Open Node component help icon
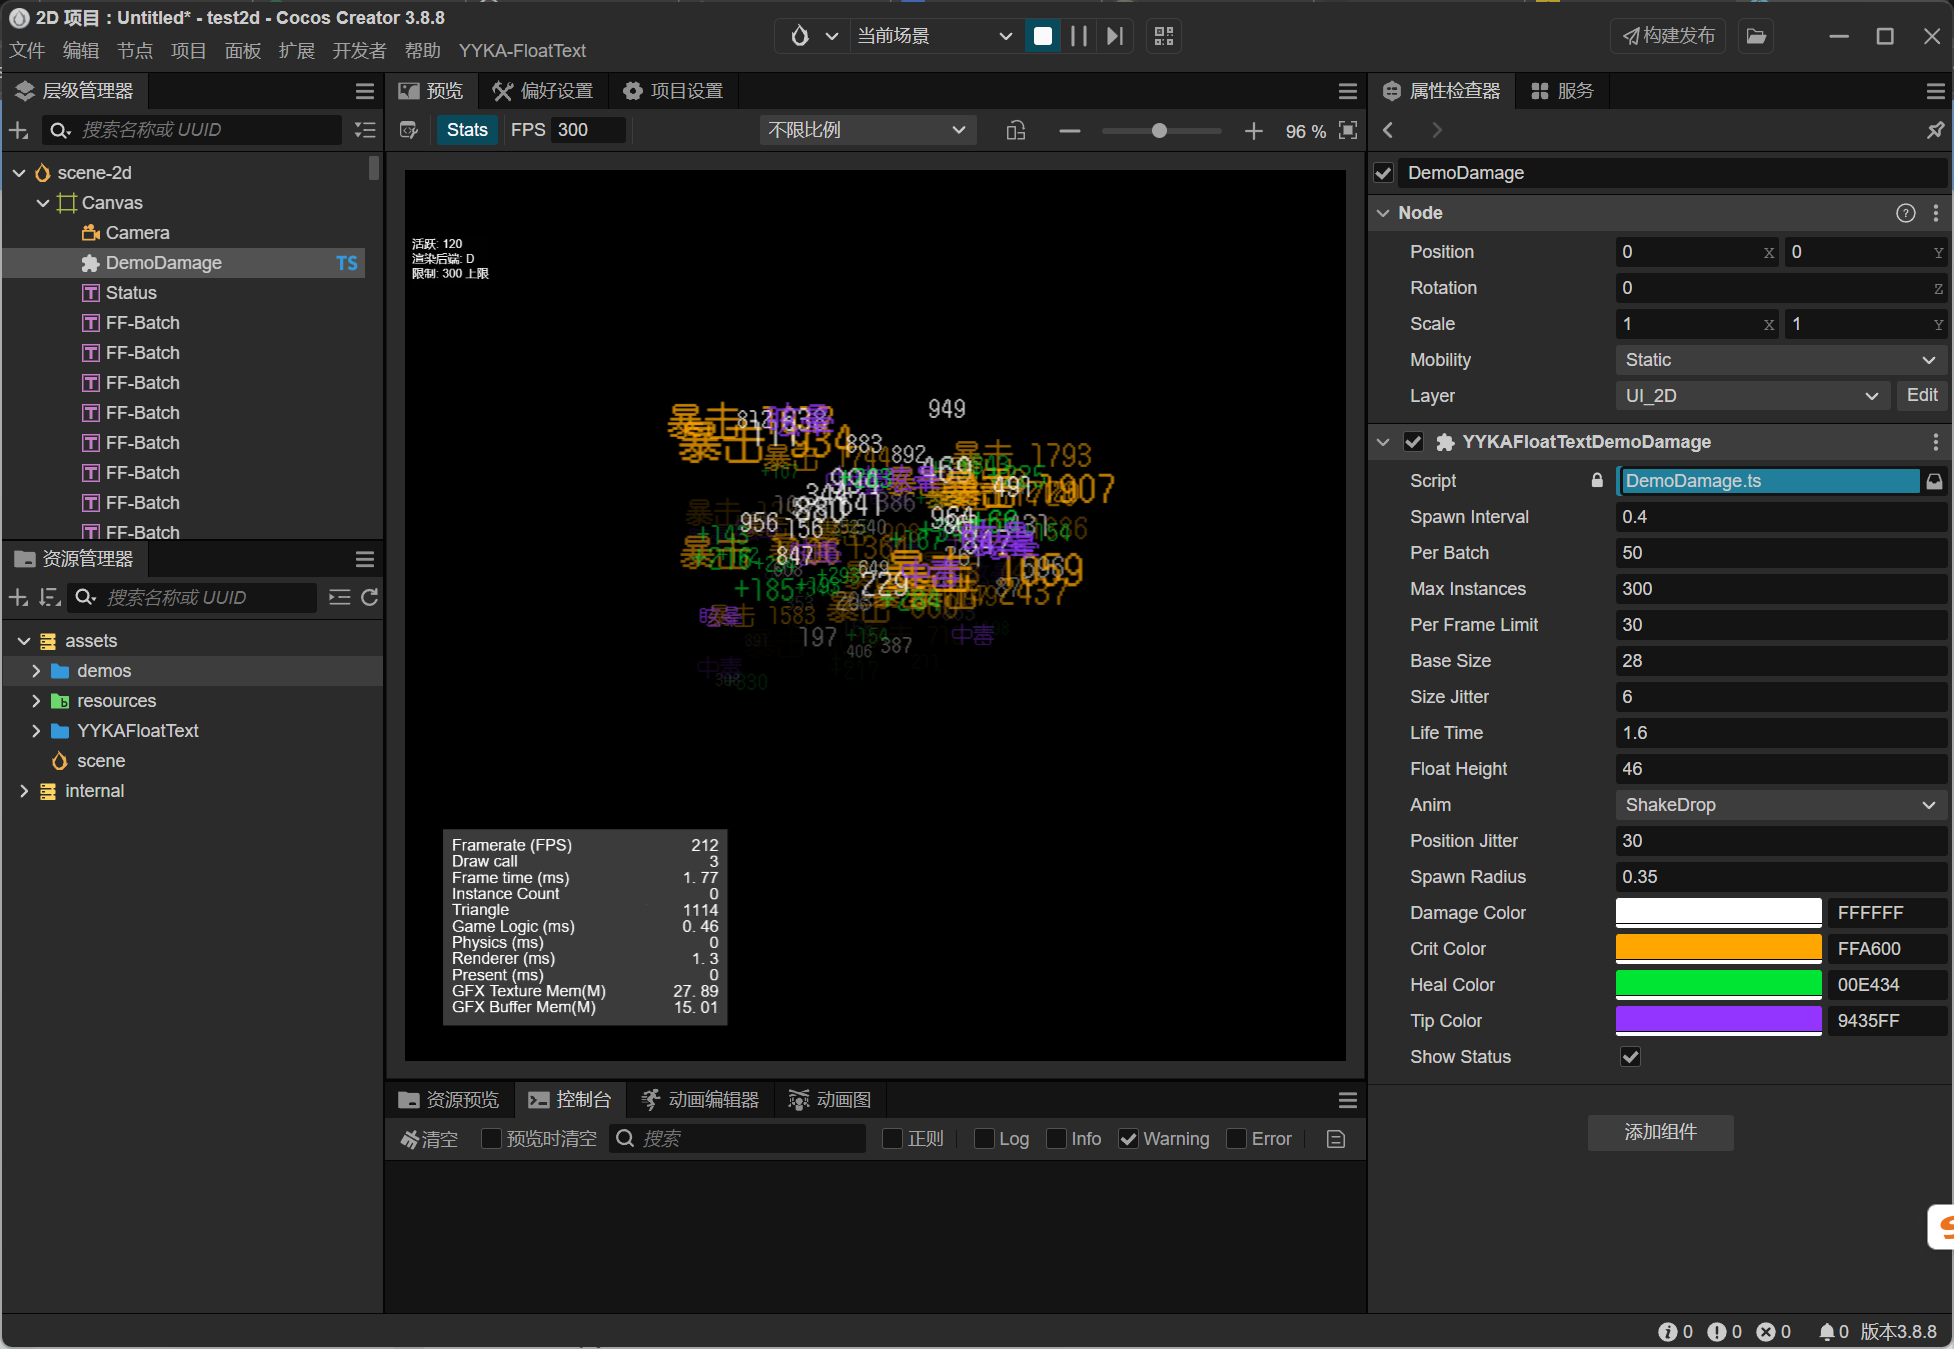Screen dimensions: 1954x1349 point(1905,213)
